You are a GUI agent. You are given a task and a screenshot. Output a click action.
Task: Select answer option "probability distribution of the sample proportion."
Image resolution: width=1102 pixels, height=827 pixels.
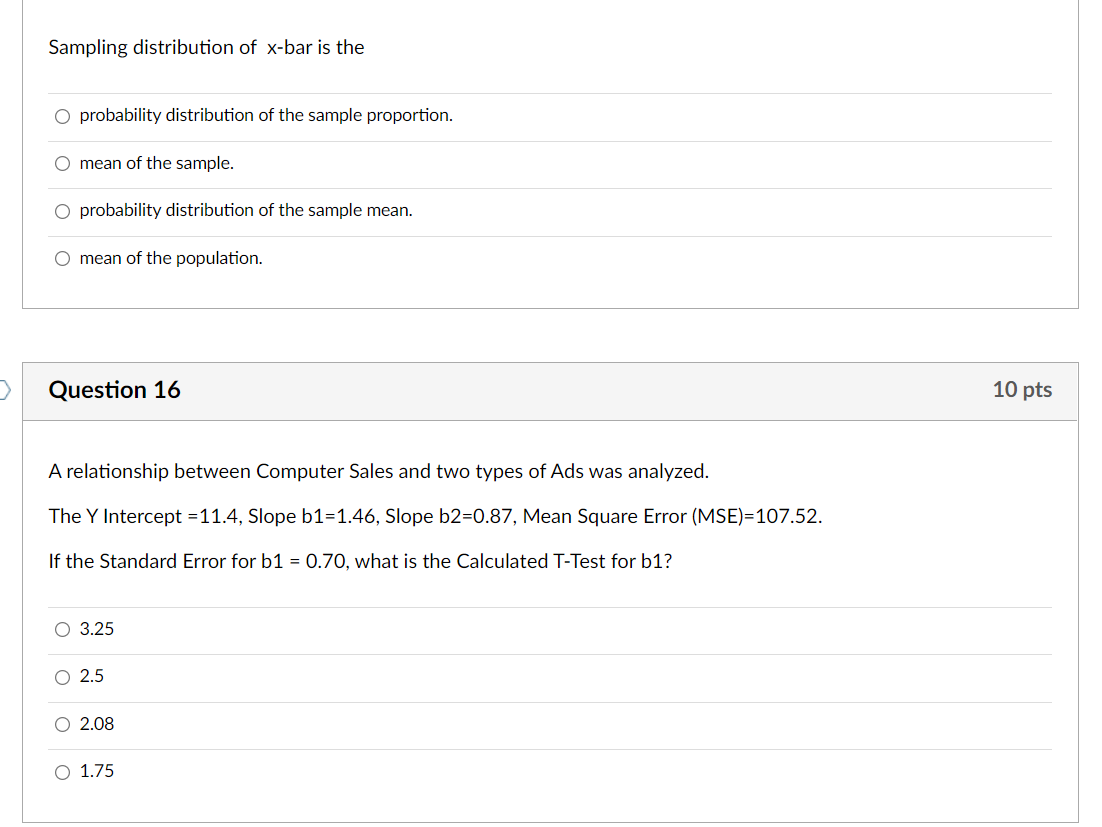click(62, 116)
